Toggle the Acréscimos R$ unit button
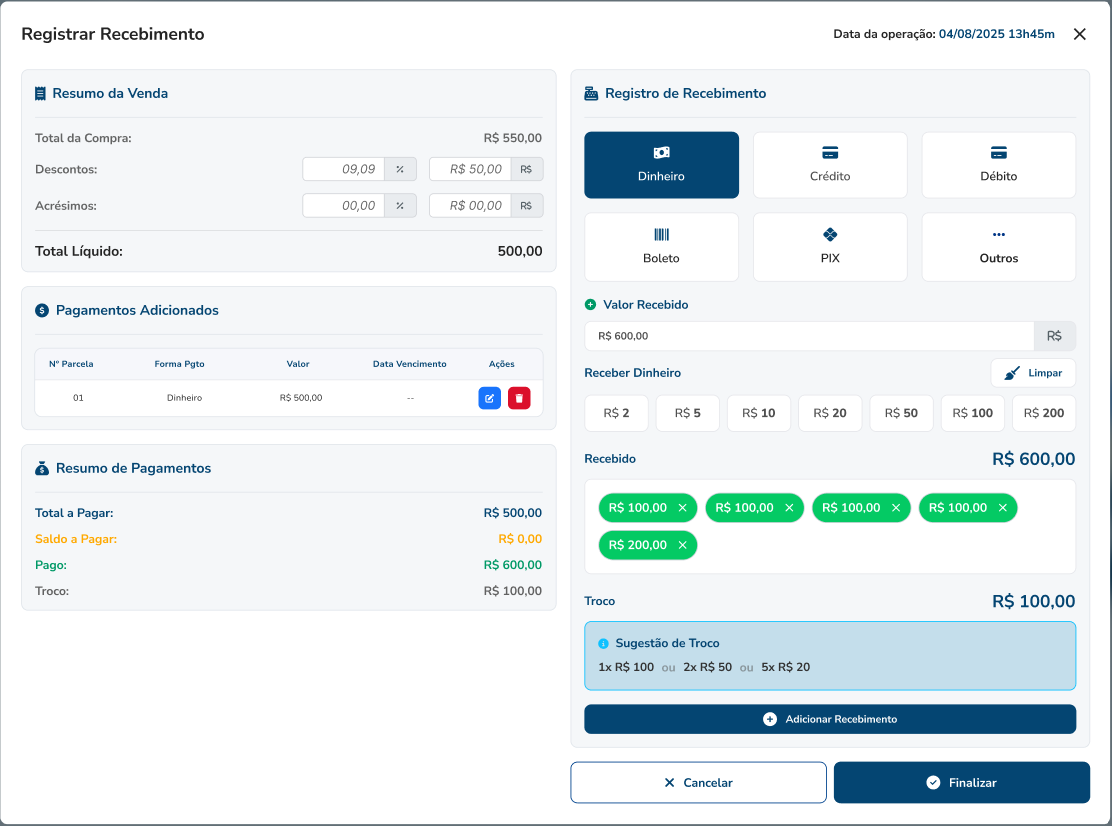The width and height of the screenshot is (1112, 826). [x=526, y=205]
